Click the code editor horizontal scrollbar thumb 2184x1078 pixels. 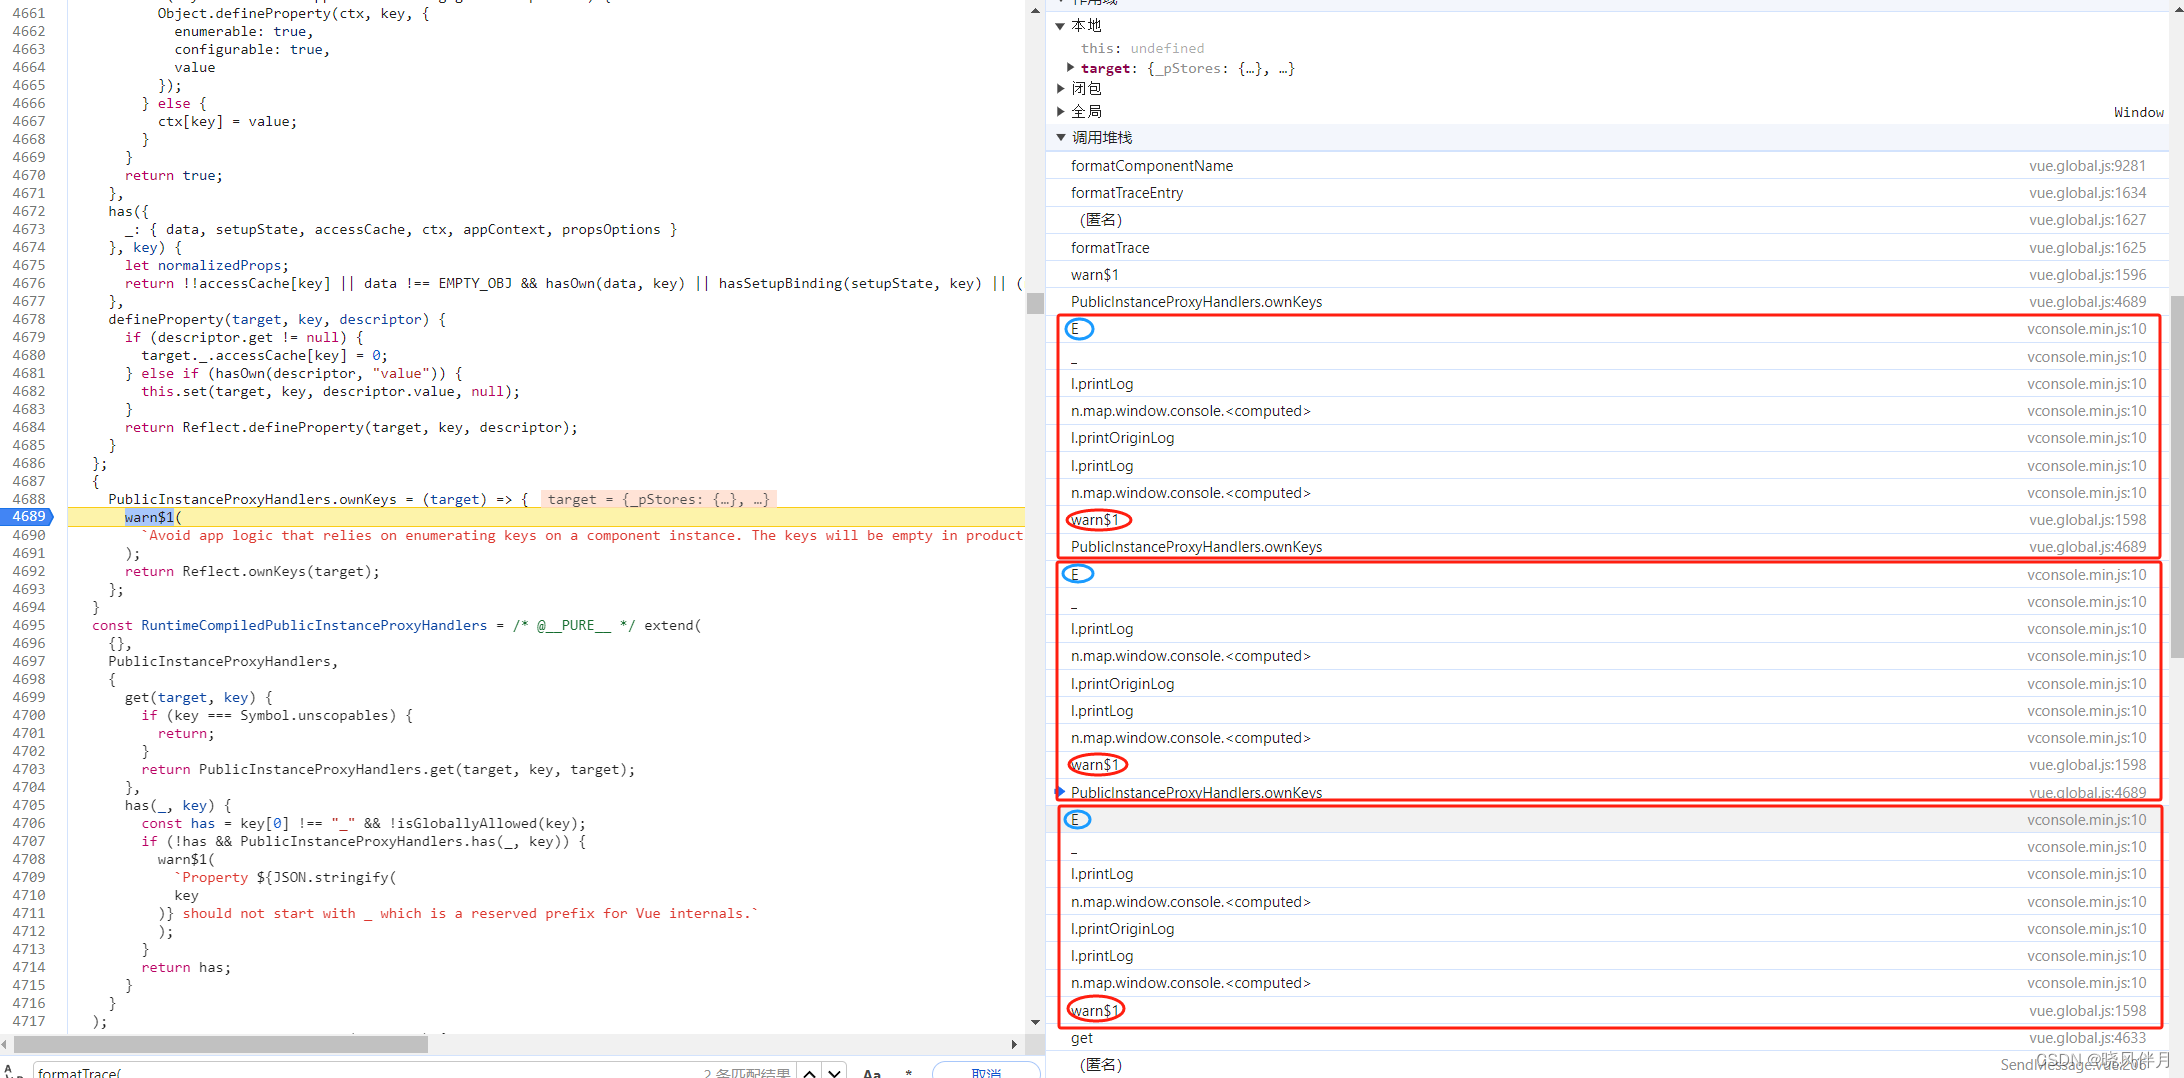click(x=219, y=1044)
